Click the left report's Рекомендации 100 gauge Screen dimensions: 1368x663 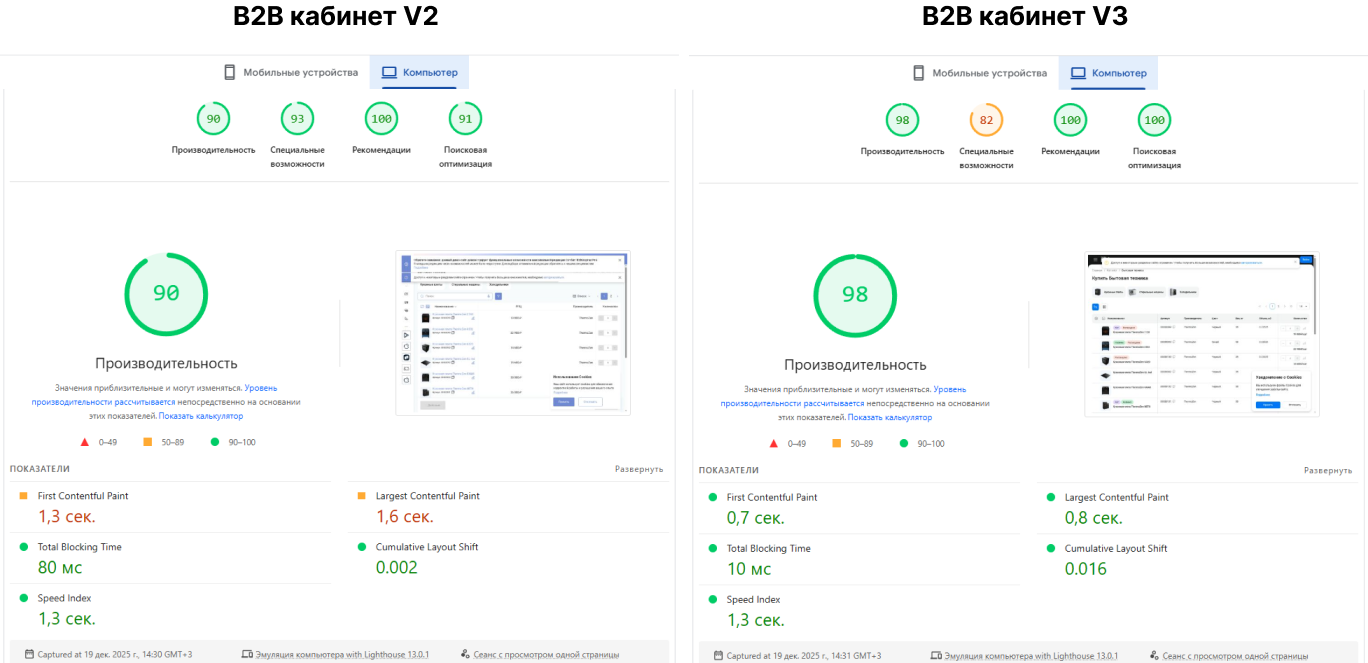click(x=381, y=119)
